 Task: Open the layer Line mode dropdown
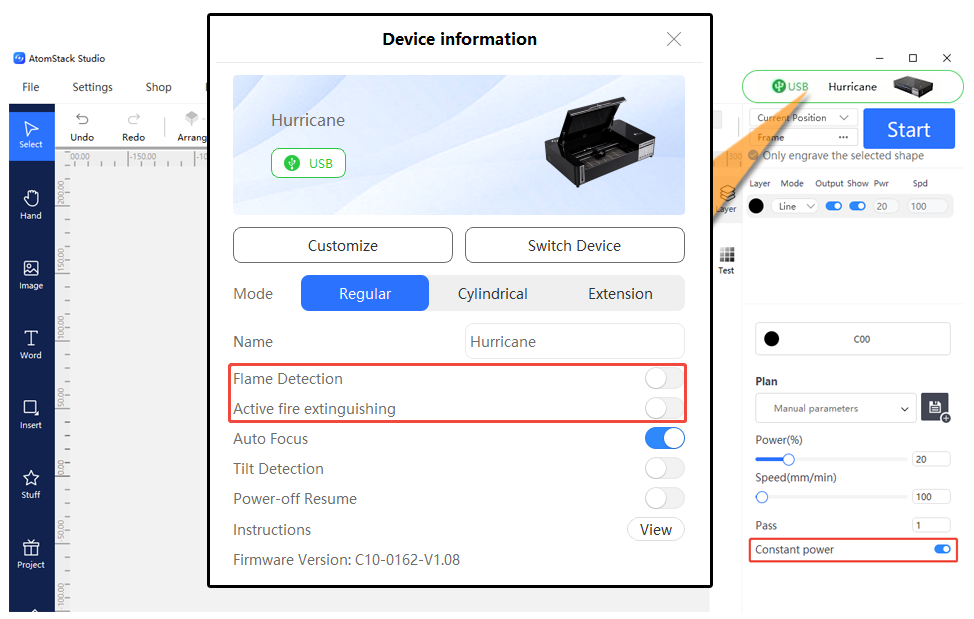coord(794,206)
